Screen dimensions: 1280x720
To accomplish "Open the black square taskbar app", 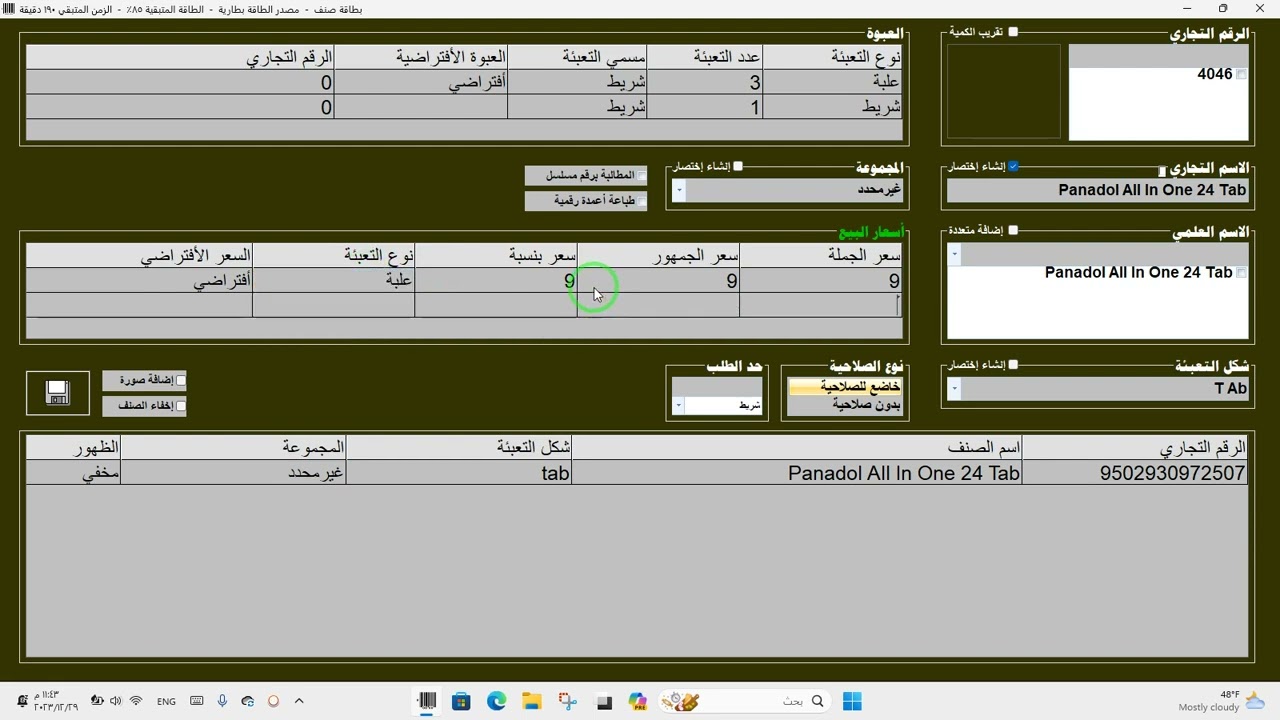I will click(x=604, y=701).
